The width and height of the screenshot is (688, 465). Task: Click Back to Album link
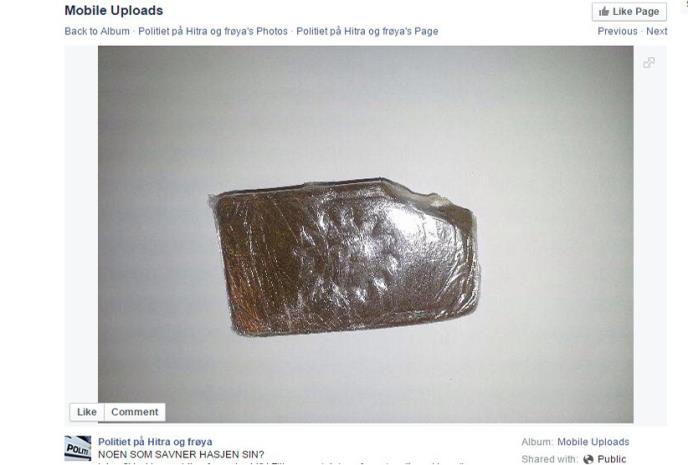[97, 31]
